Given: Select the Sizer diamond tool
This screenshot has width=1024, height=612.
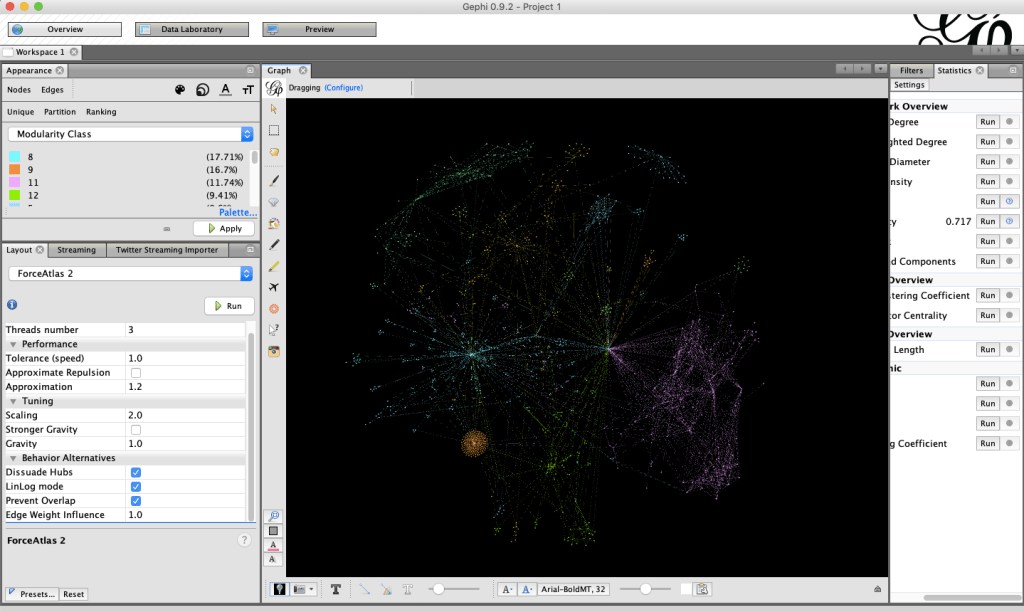Looking at the screenshot, I should 274,202.
